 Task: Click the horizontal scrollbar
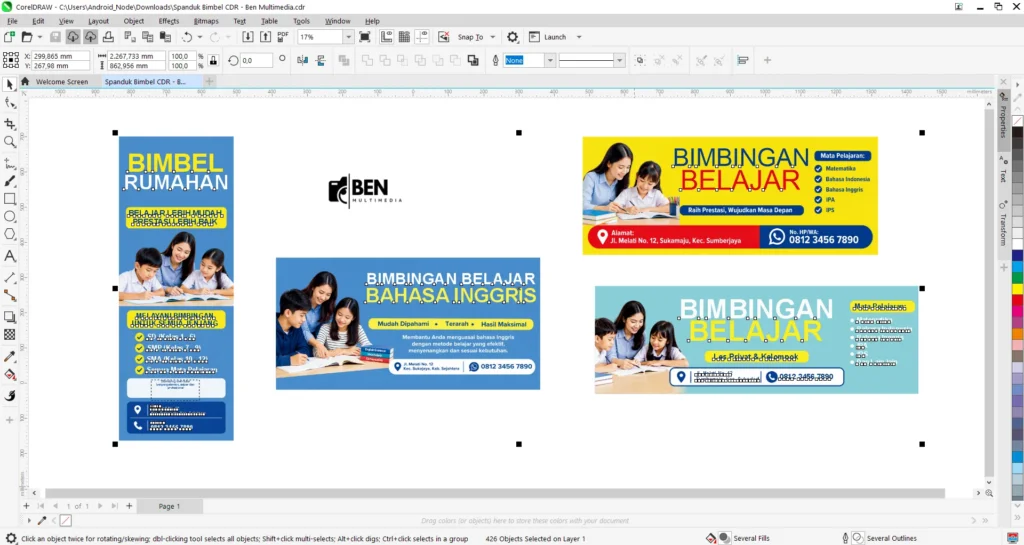(x=494, y=493)
